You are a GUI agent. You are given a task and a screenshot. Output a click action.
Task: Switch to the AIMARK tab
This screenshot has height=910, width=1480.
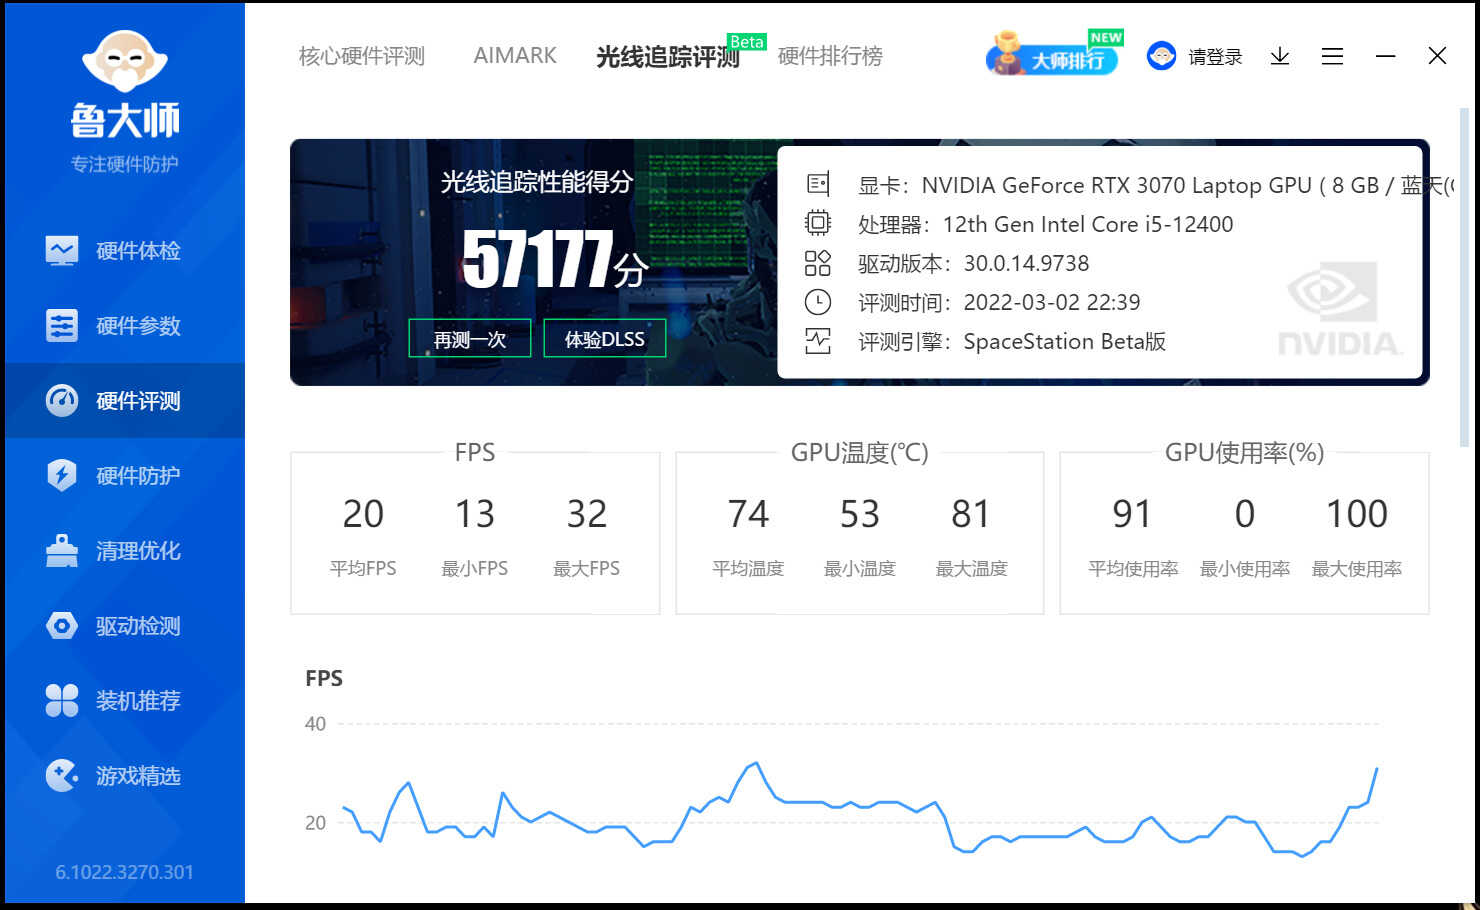[x=515, y=57]
